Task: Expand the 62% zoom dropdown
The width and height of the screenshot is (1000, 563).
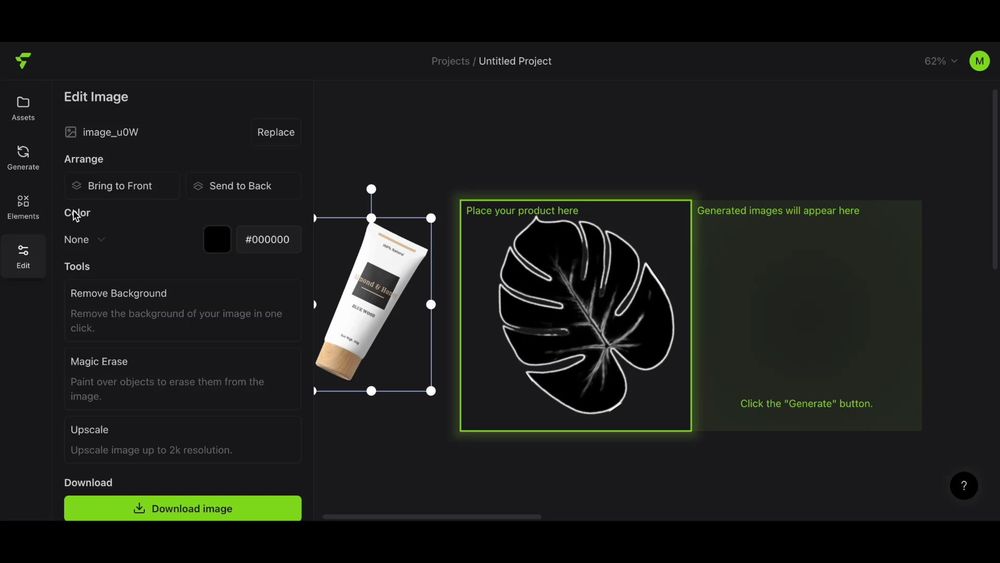Action: coord(940,61)
